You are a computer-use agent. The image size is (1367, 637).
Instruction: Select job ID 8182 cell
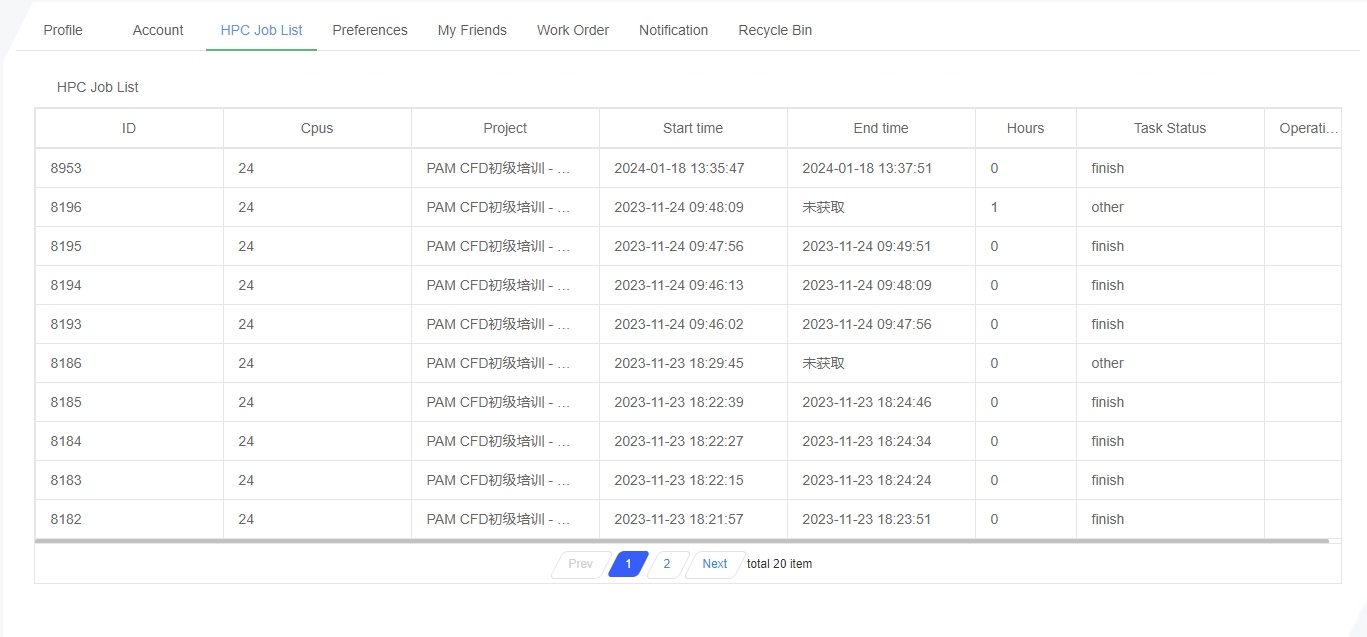point(129,519)
